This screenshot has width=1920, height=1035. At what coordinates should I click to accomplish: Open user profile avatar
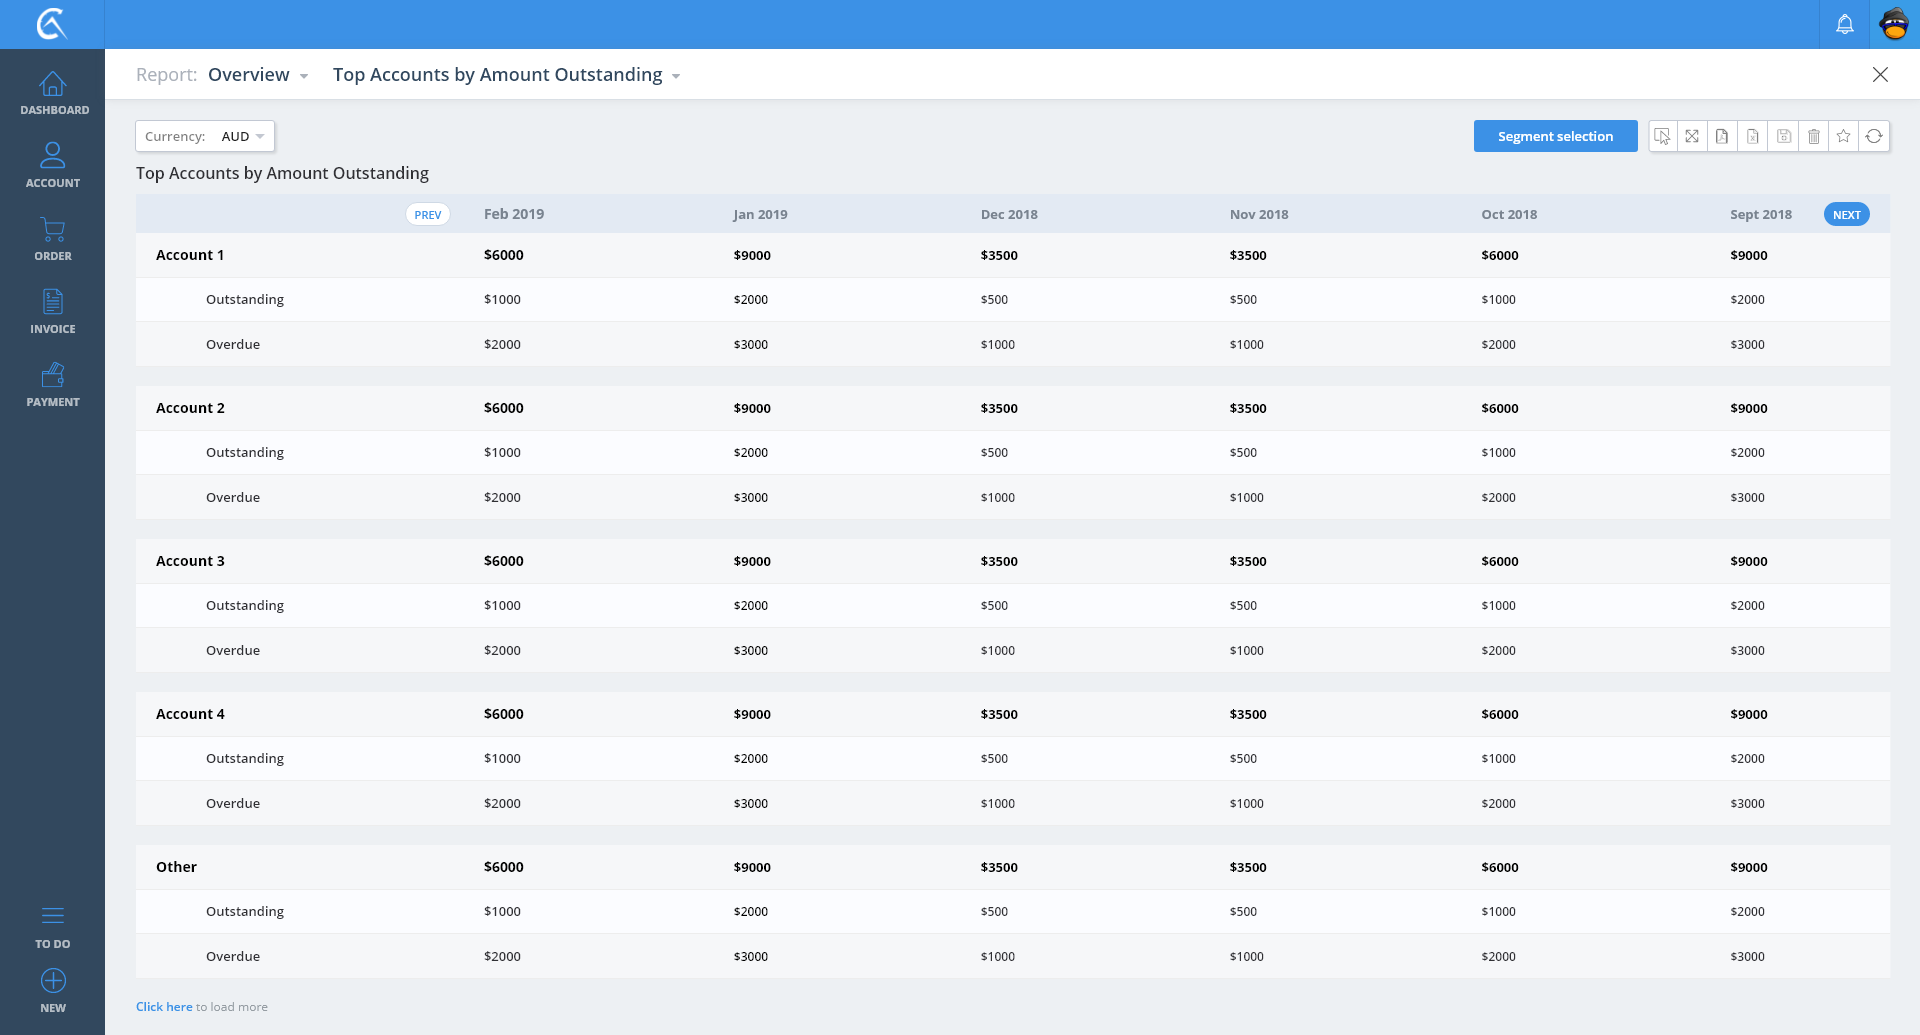[x=1894, y=24]
